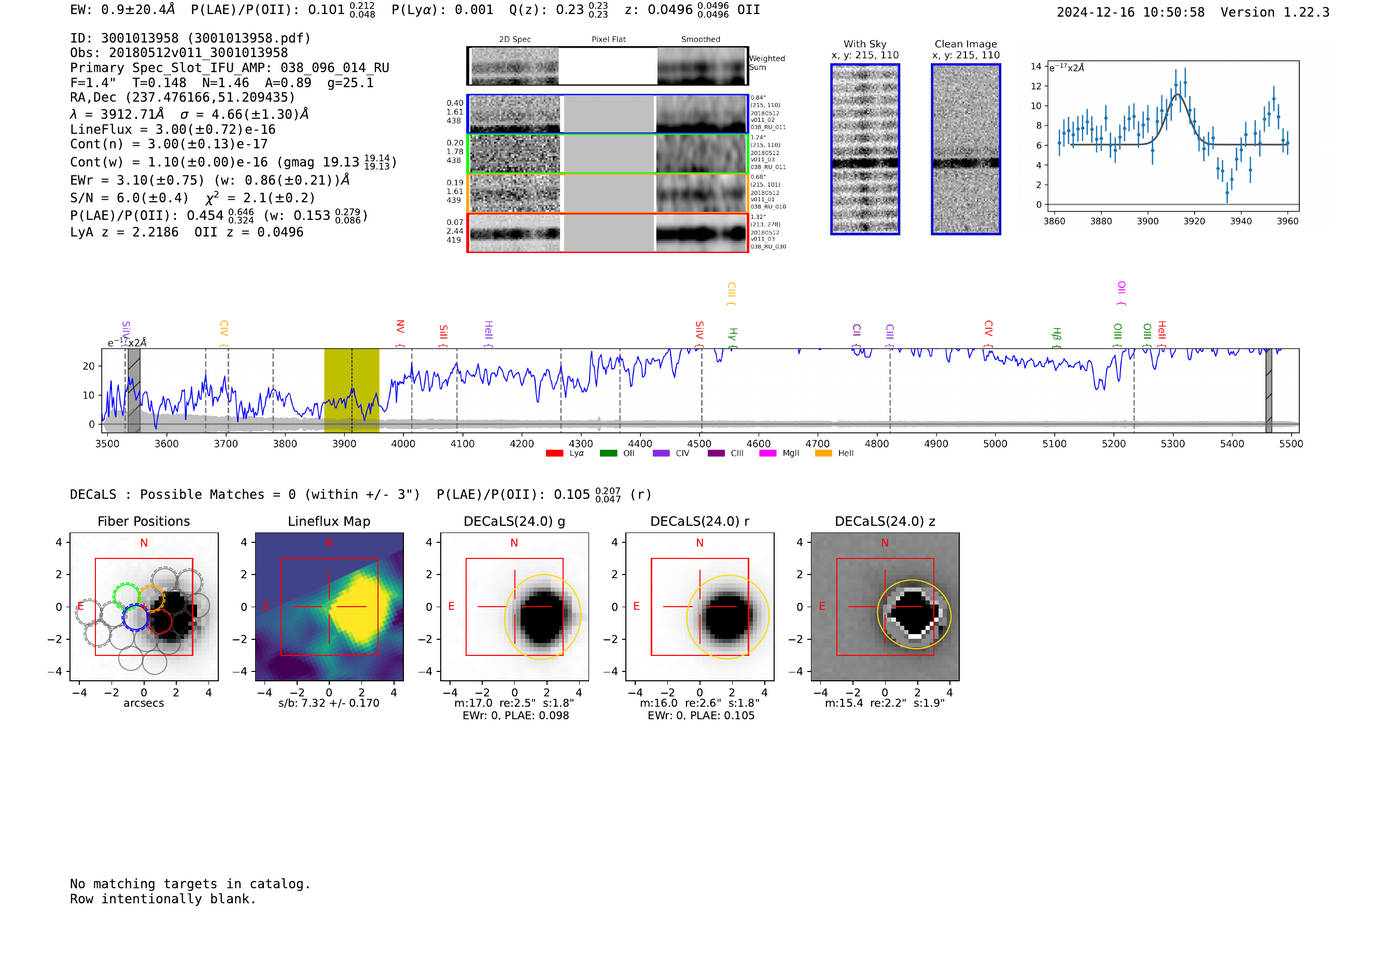Click the green dashed fiber circle

click(126, 596)
